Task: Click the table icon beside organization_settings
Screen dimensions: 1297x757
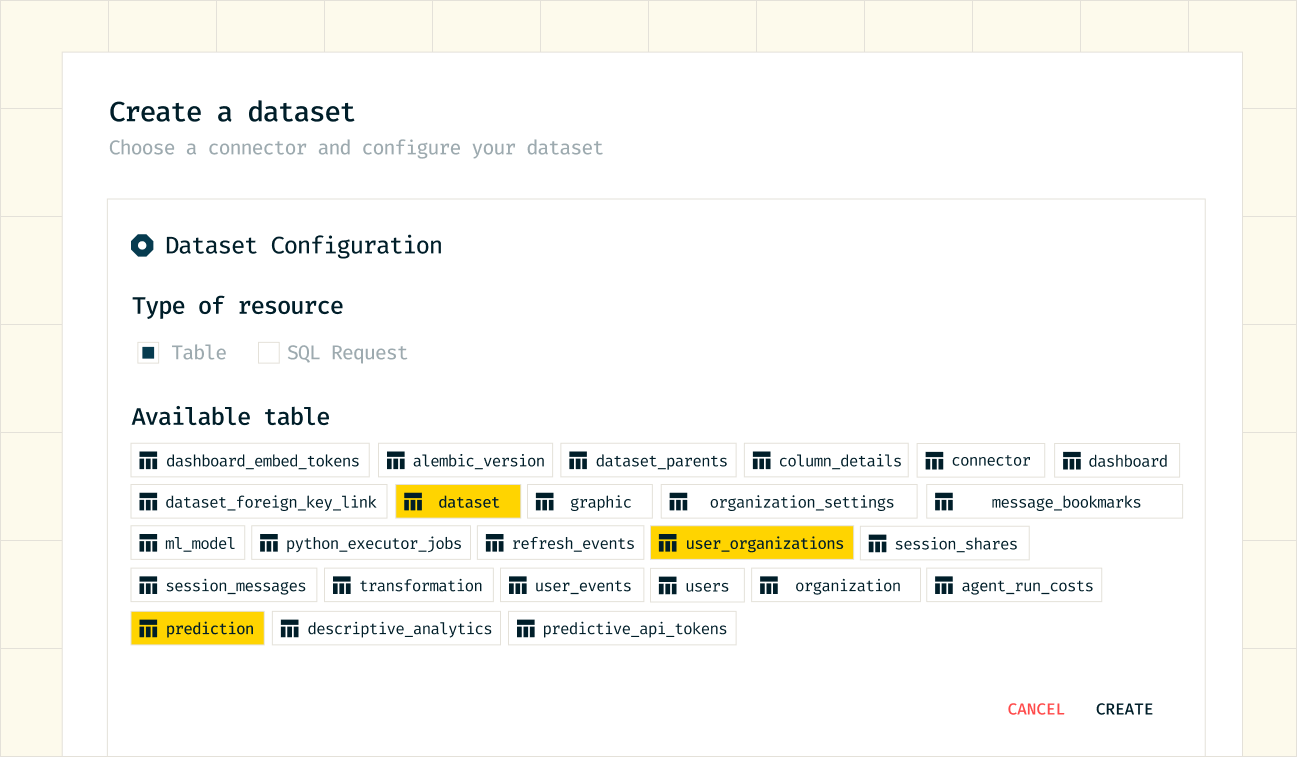Action: pyautogui.click(x=678, y=501)
